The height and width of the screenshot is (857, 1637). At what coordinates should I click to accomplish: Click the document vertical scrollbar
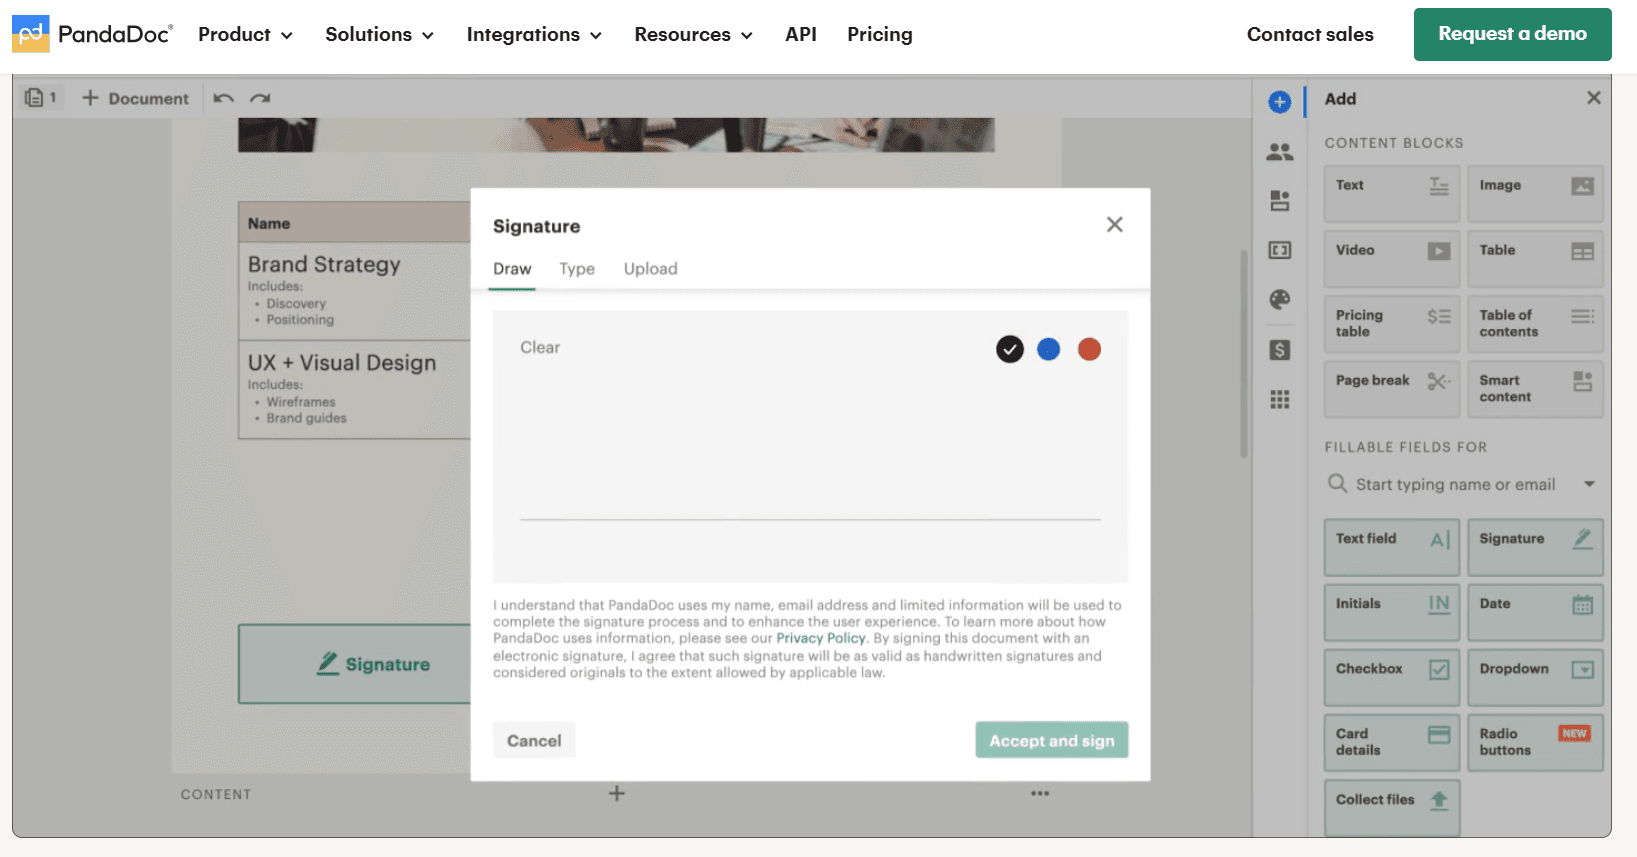pos(1244,354)
